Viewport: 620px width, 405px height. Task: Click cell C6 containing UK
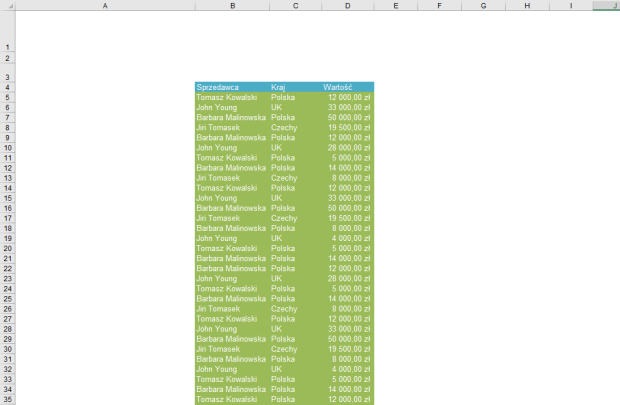(x=294, y=107)
